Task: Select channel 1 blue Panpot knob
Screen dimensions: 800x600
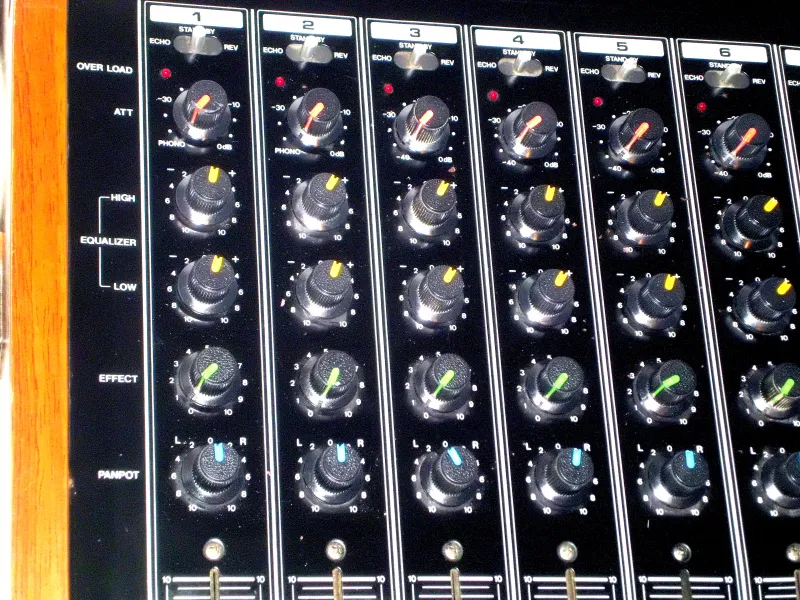Action: (x=214, y=468)
